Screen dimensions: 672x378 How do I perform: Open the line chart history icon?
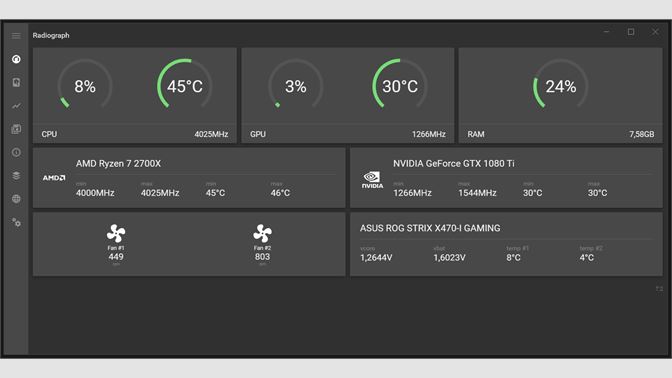(x=16, y=106)
